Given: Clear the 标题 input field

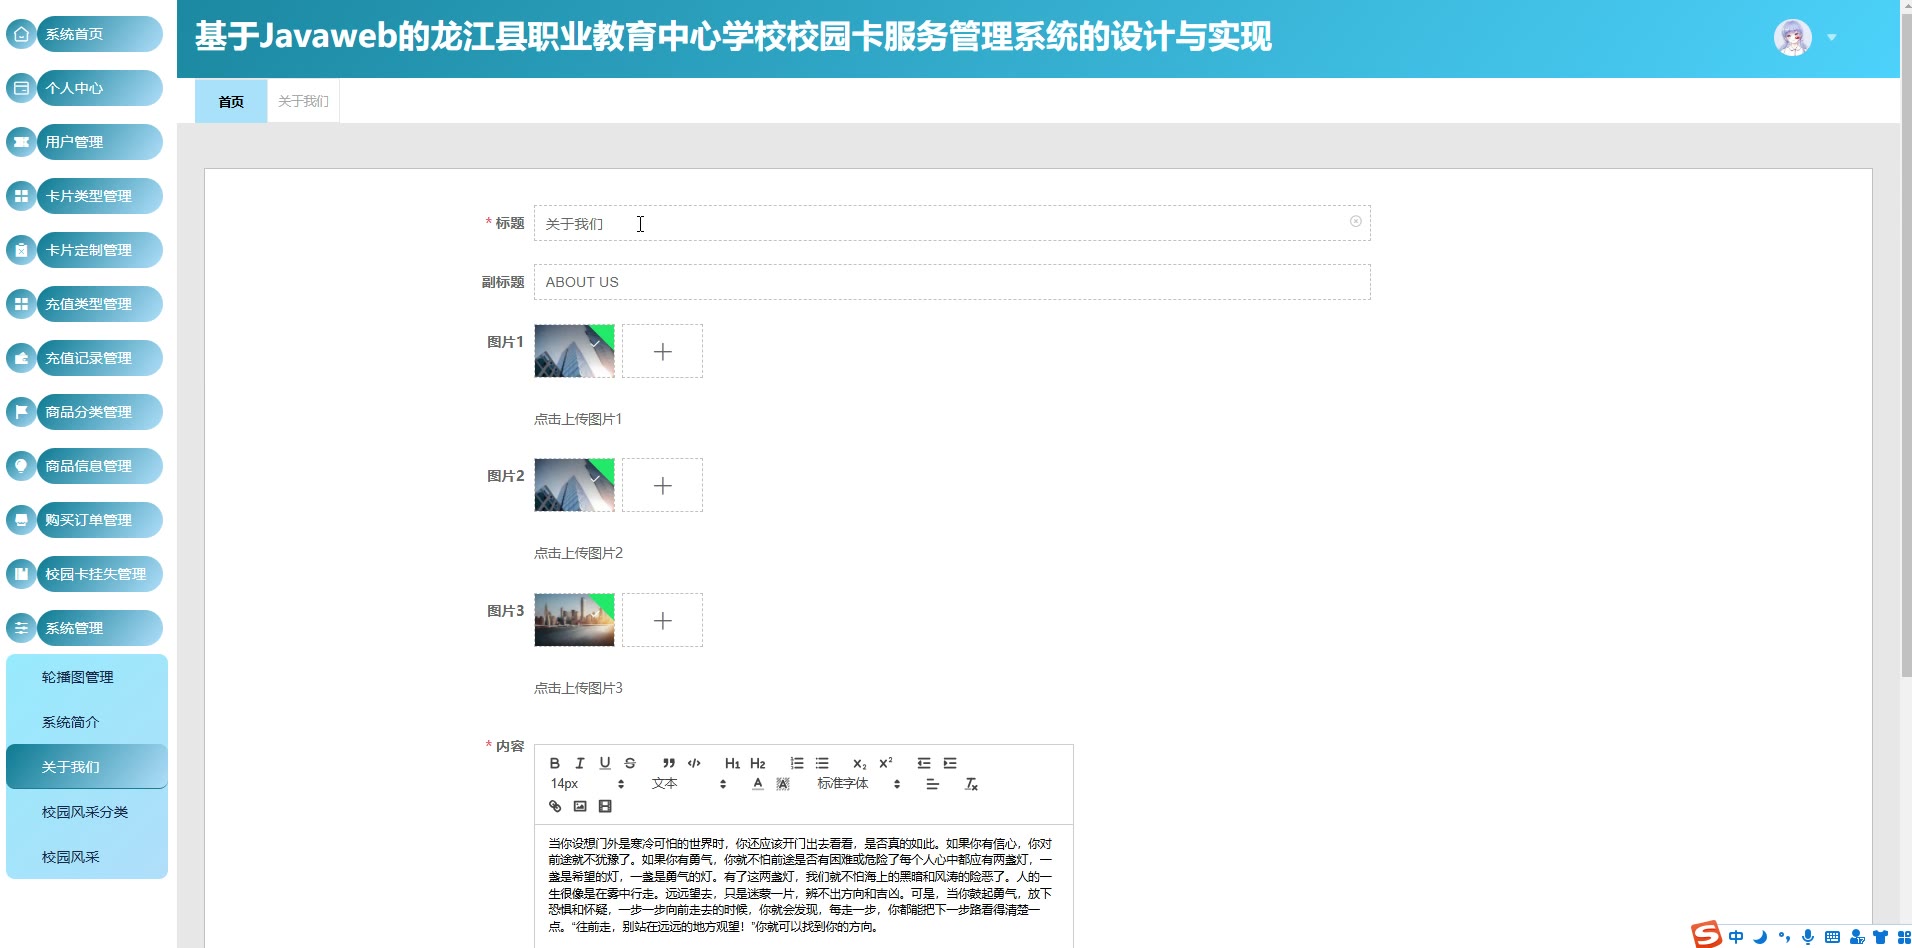Looking at the screenshot, I should click(1356, 222).
